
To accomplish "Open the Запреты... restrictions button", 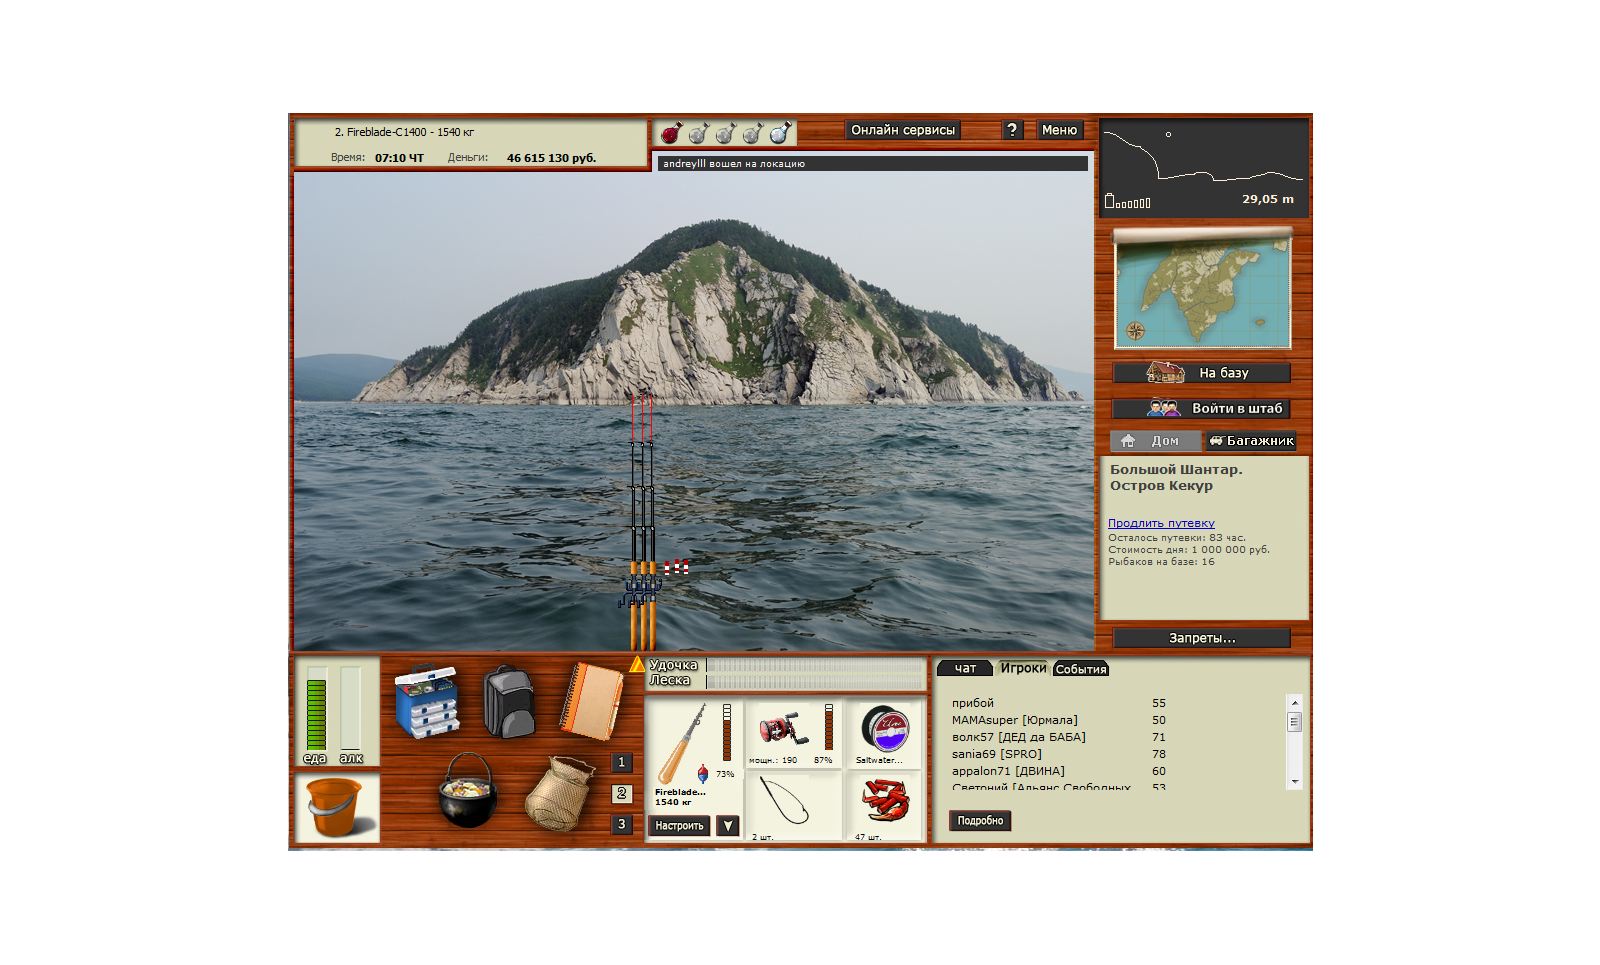I will coord(1202,638).
